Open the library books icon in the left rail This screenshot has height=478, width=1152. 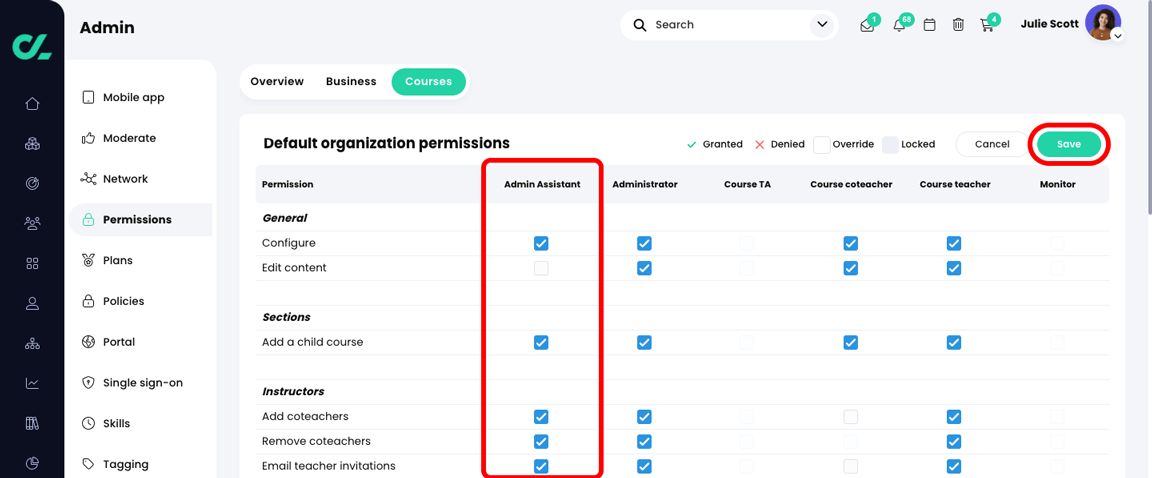coord(32,423)
